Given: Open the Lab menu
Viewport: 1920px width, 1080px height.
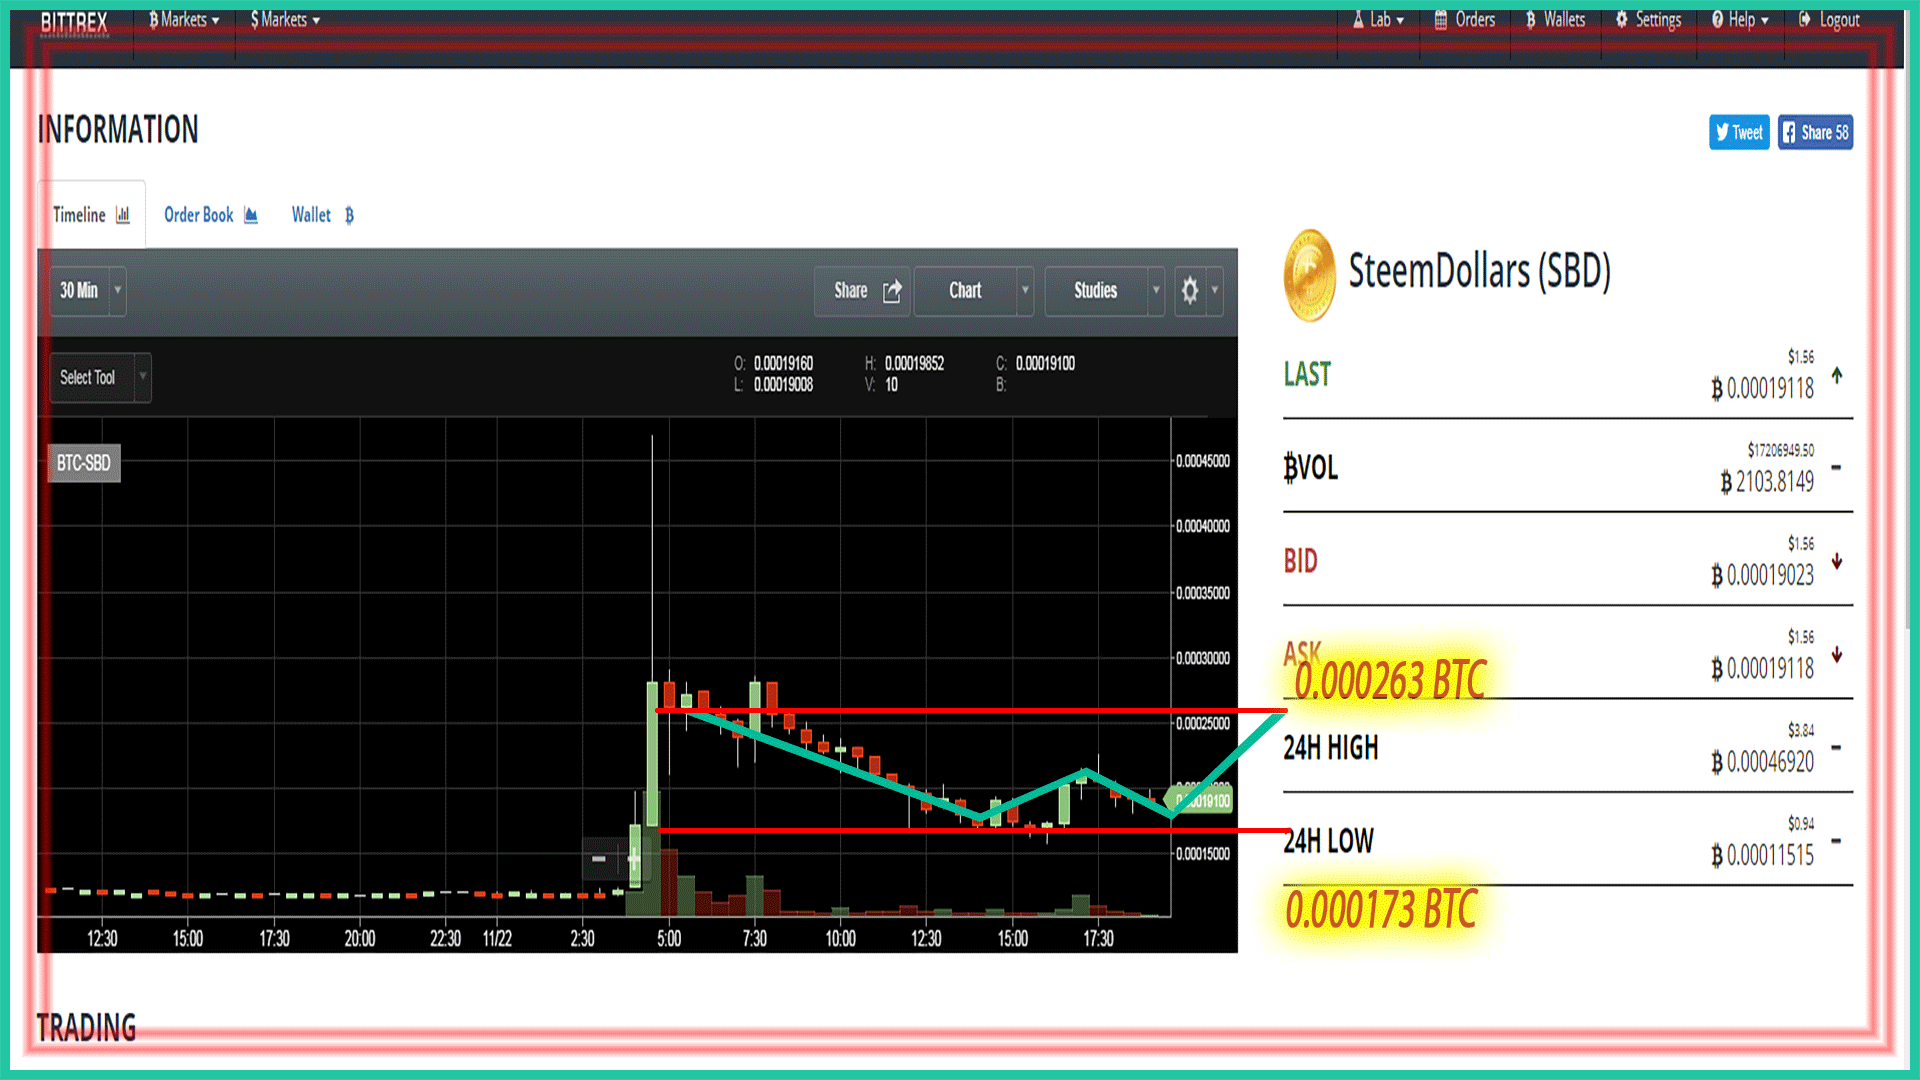Looking at the screenshot, I should click(1379, 20).
